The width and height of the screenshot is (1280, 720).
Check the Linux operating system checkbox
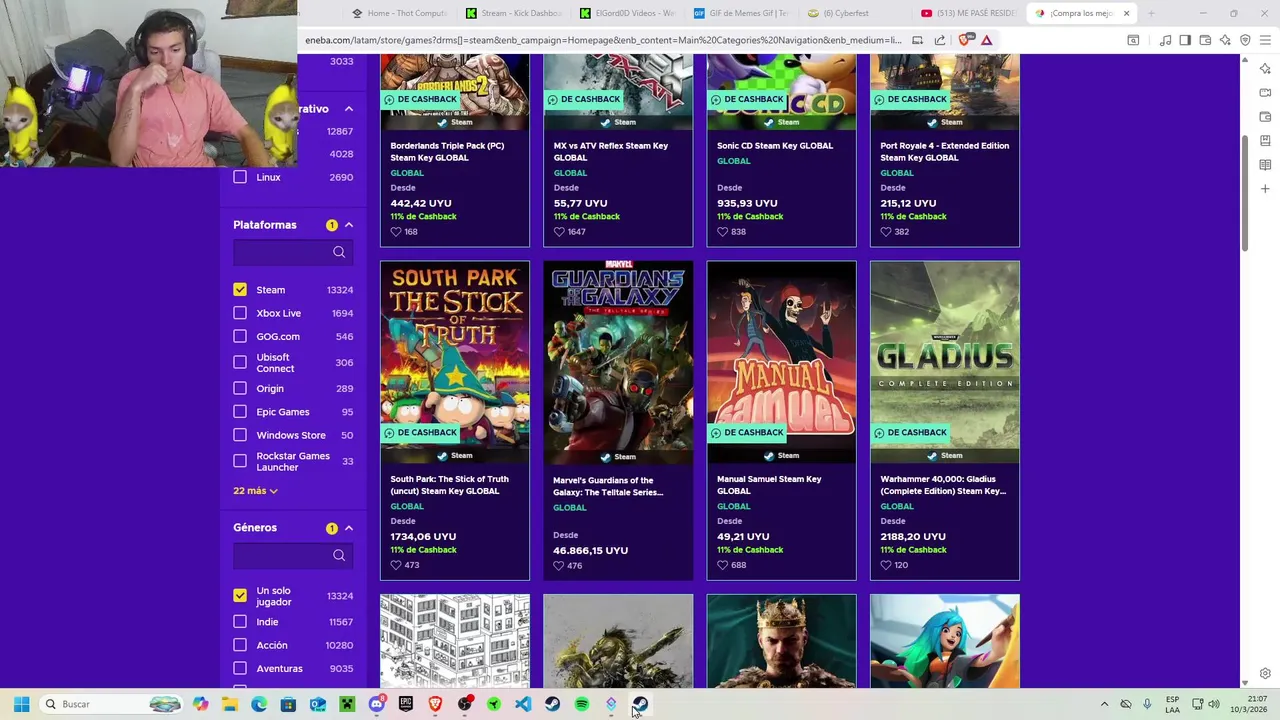(240, 177)
